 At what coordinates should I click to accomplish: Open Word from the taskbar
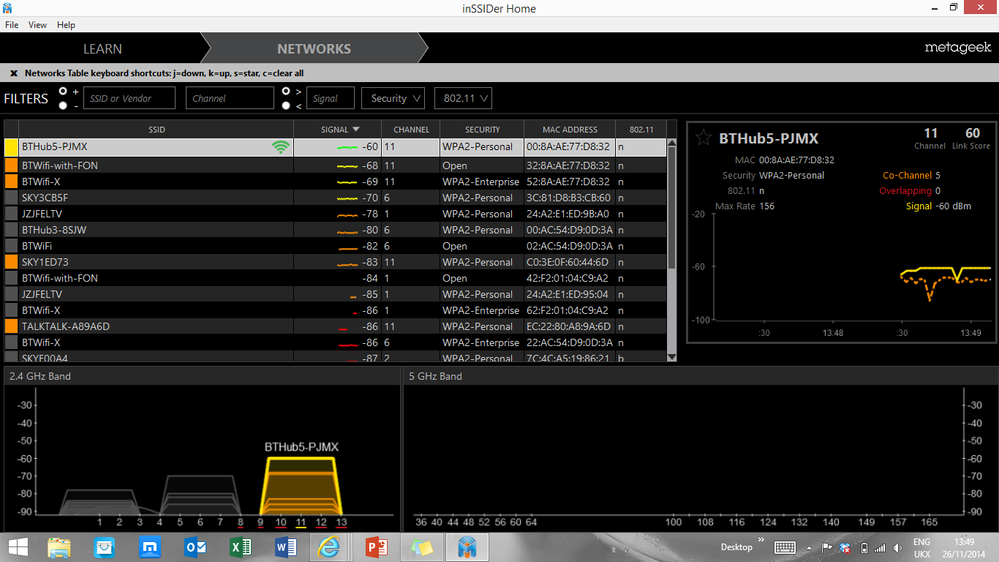click(285, 547)
